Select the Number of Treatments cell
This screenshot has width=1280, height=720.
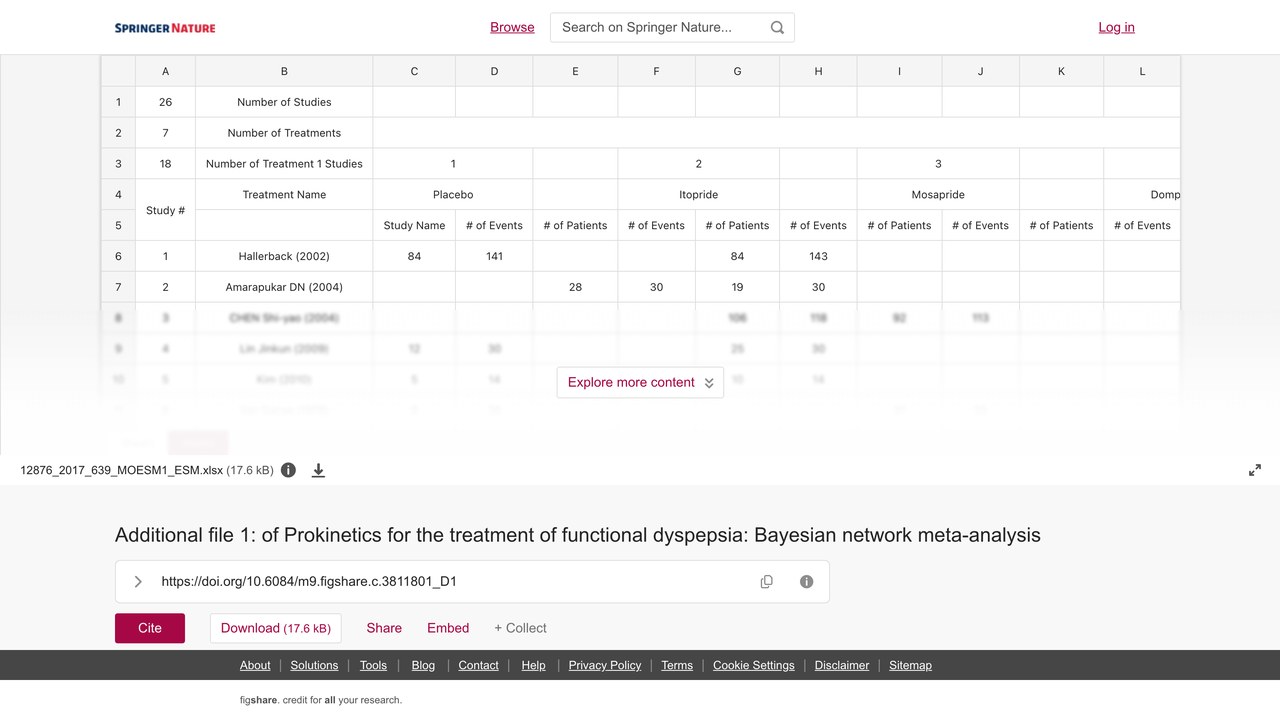[284, 133]
